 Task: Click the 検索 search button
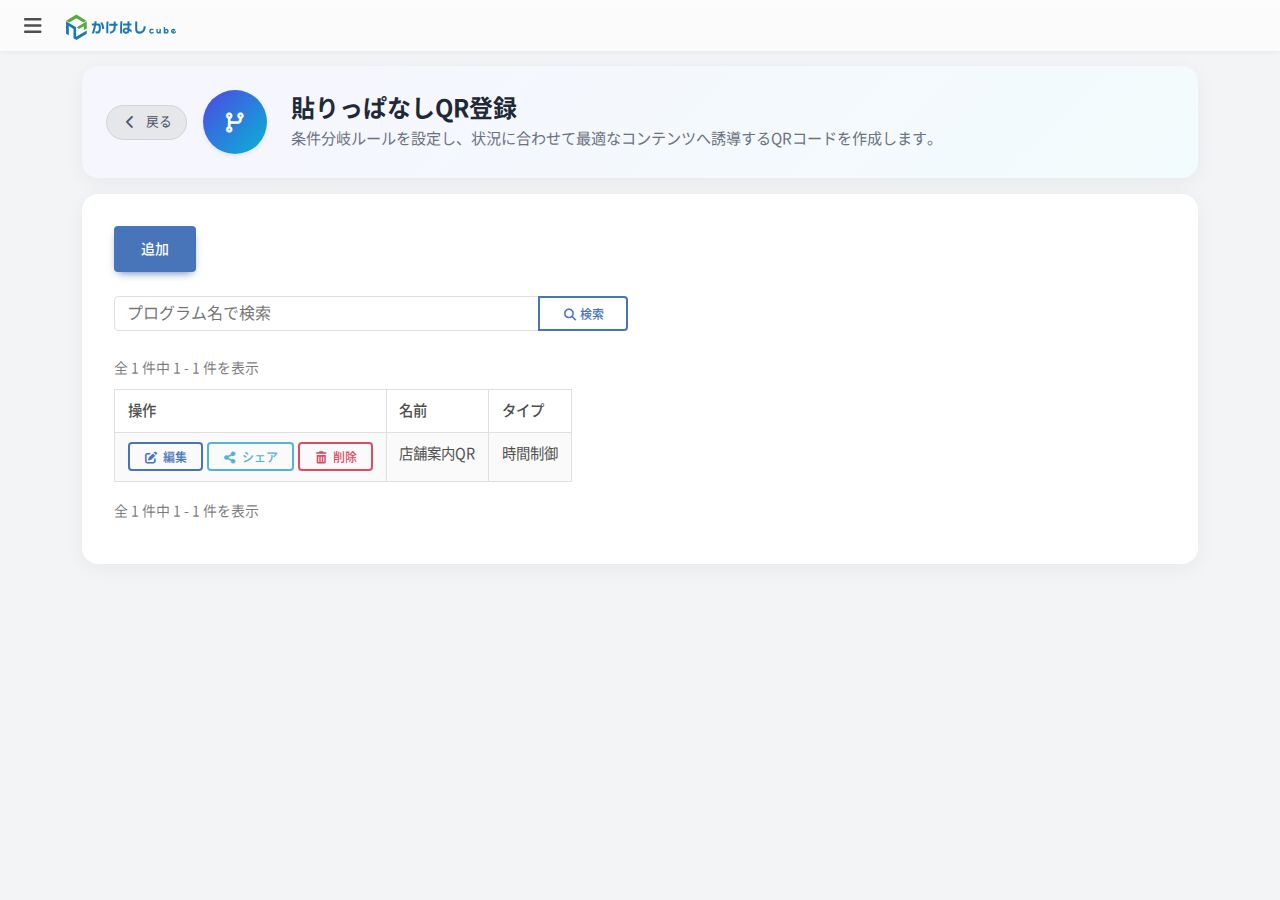[x=583, y=313]
